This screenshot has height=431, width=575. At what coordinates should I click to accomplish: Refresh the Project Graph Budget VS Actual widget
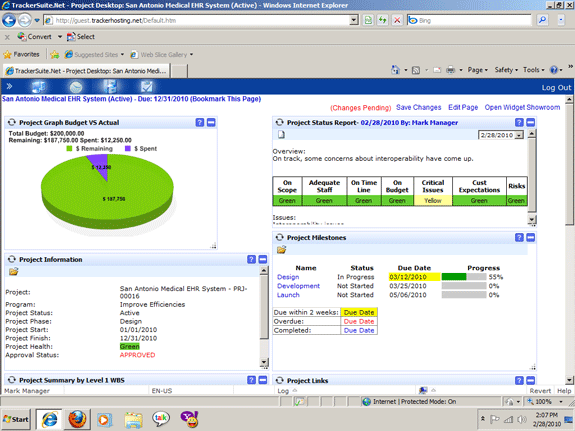[12, 122]
